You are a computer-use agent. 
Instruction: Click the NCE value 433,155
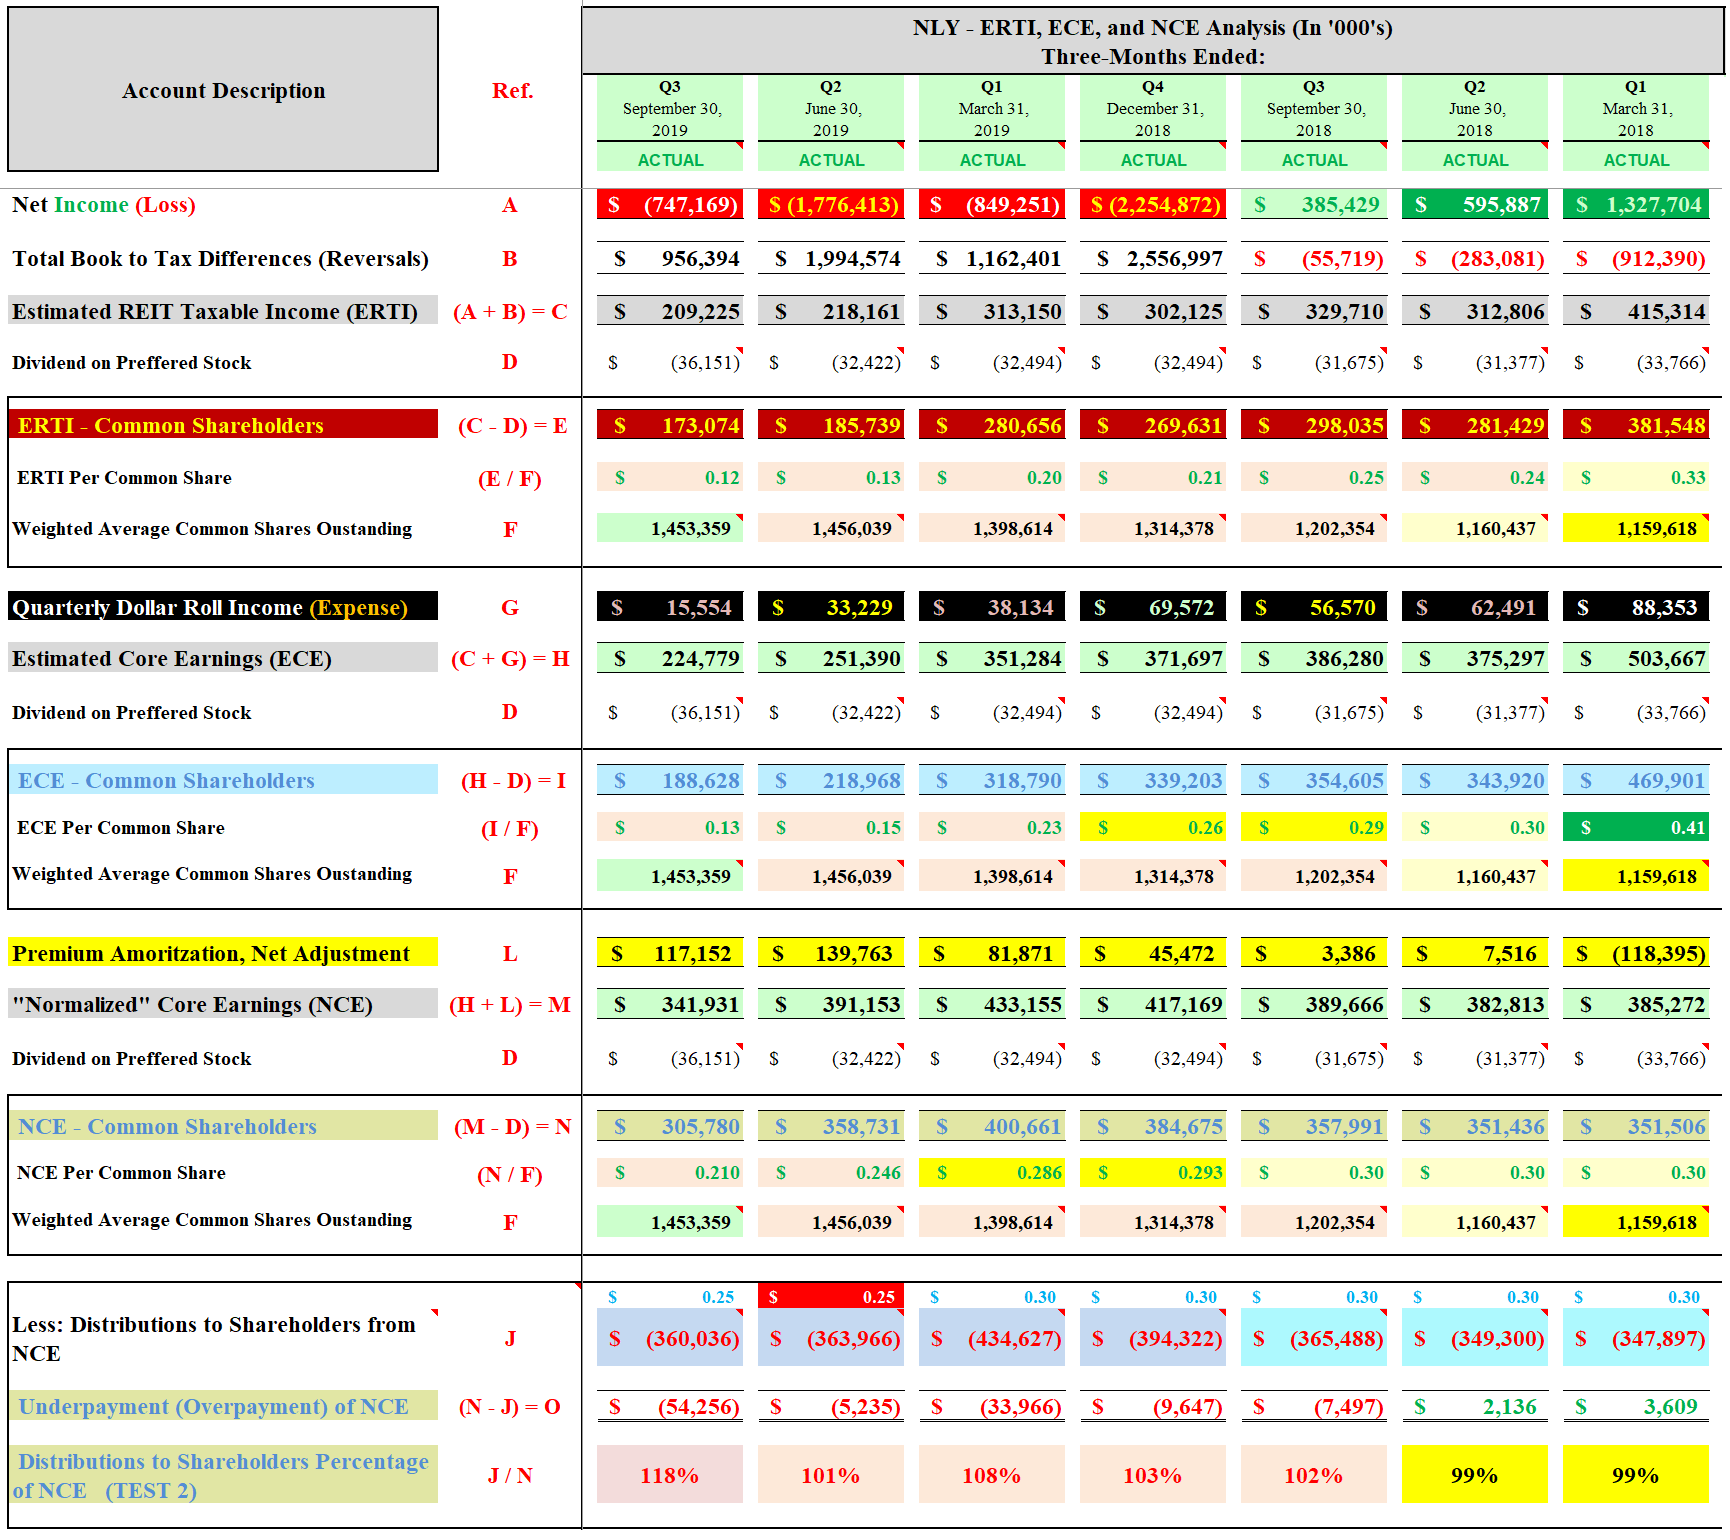coord(992,1005)
